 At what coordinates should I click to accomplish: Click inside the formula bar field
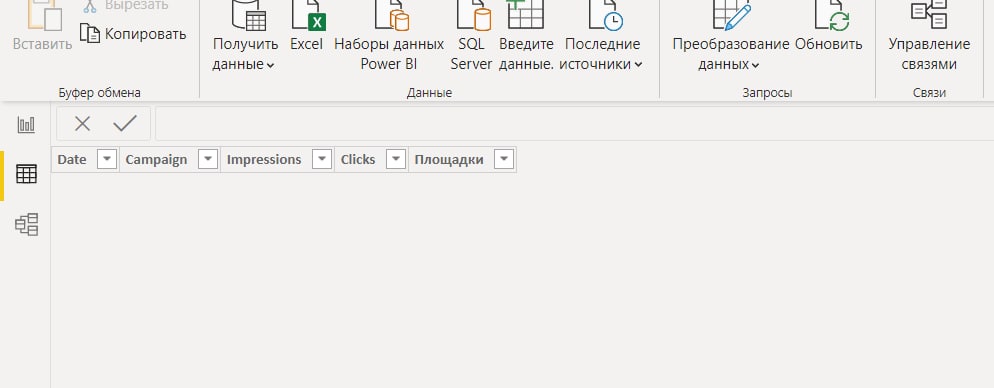574,124
